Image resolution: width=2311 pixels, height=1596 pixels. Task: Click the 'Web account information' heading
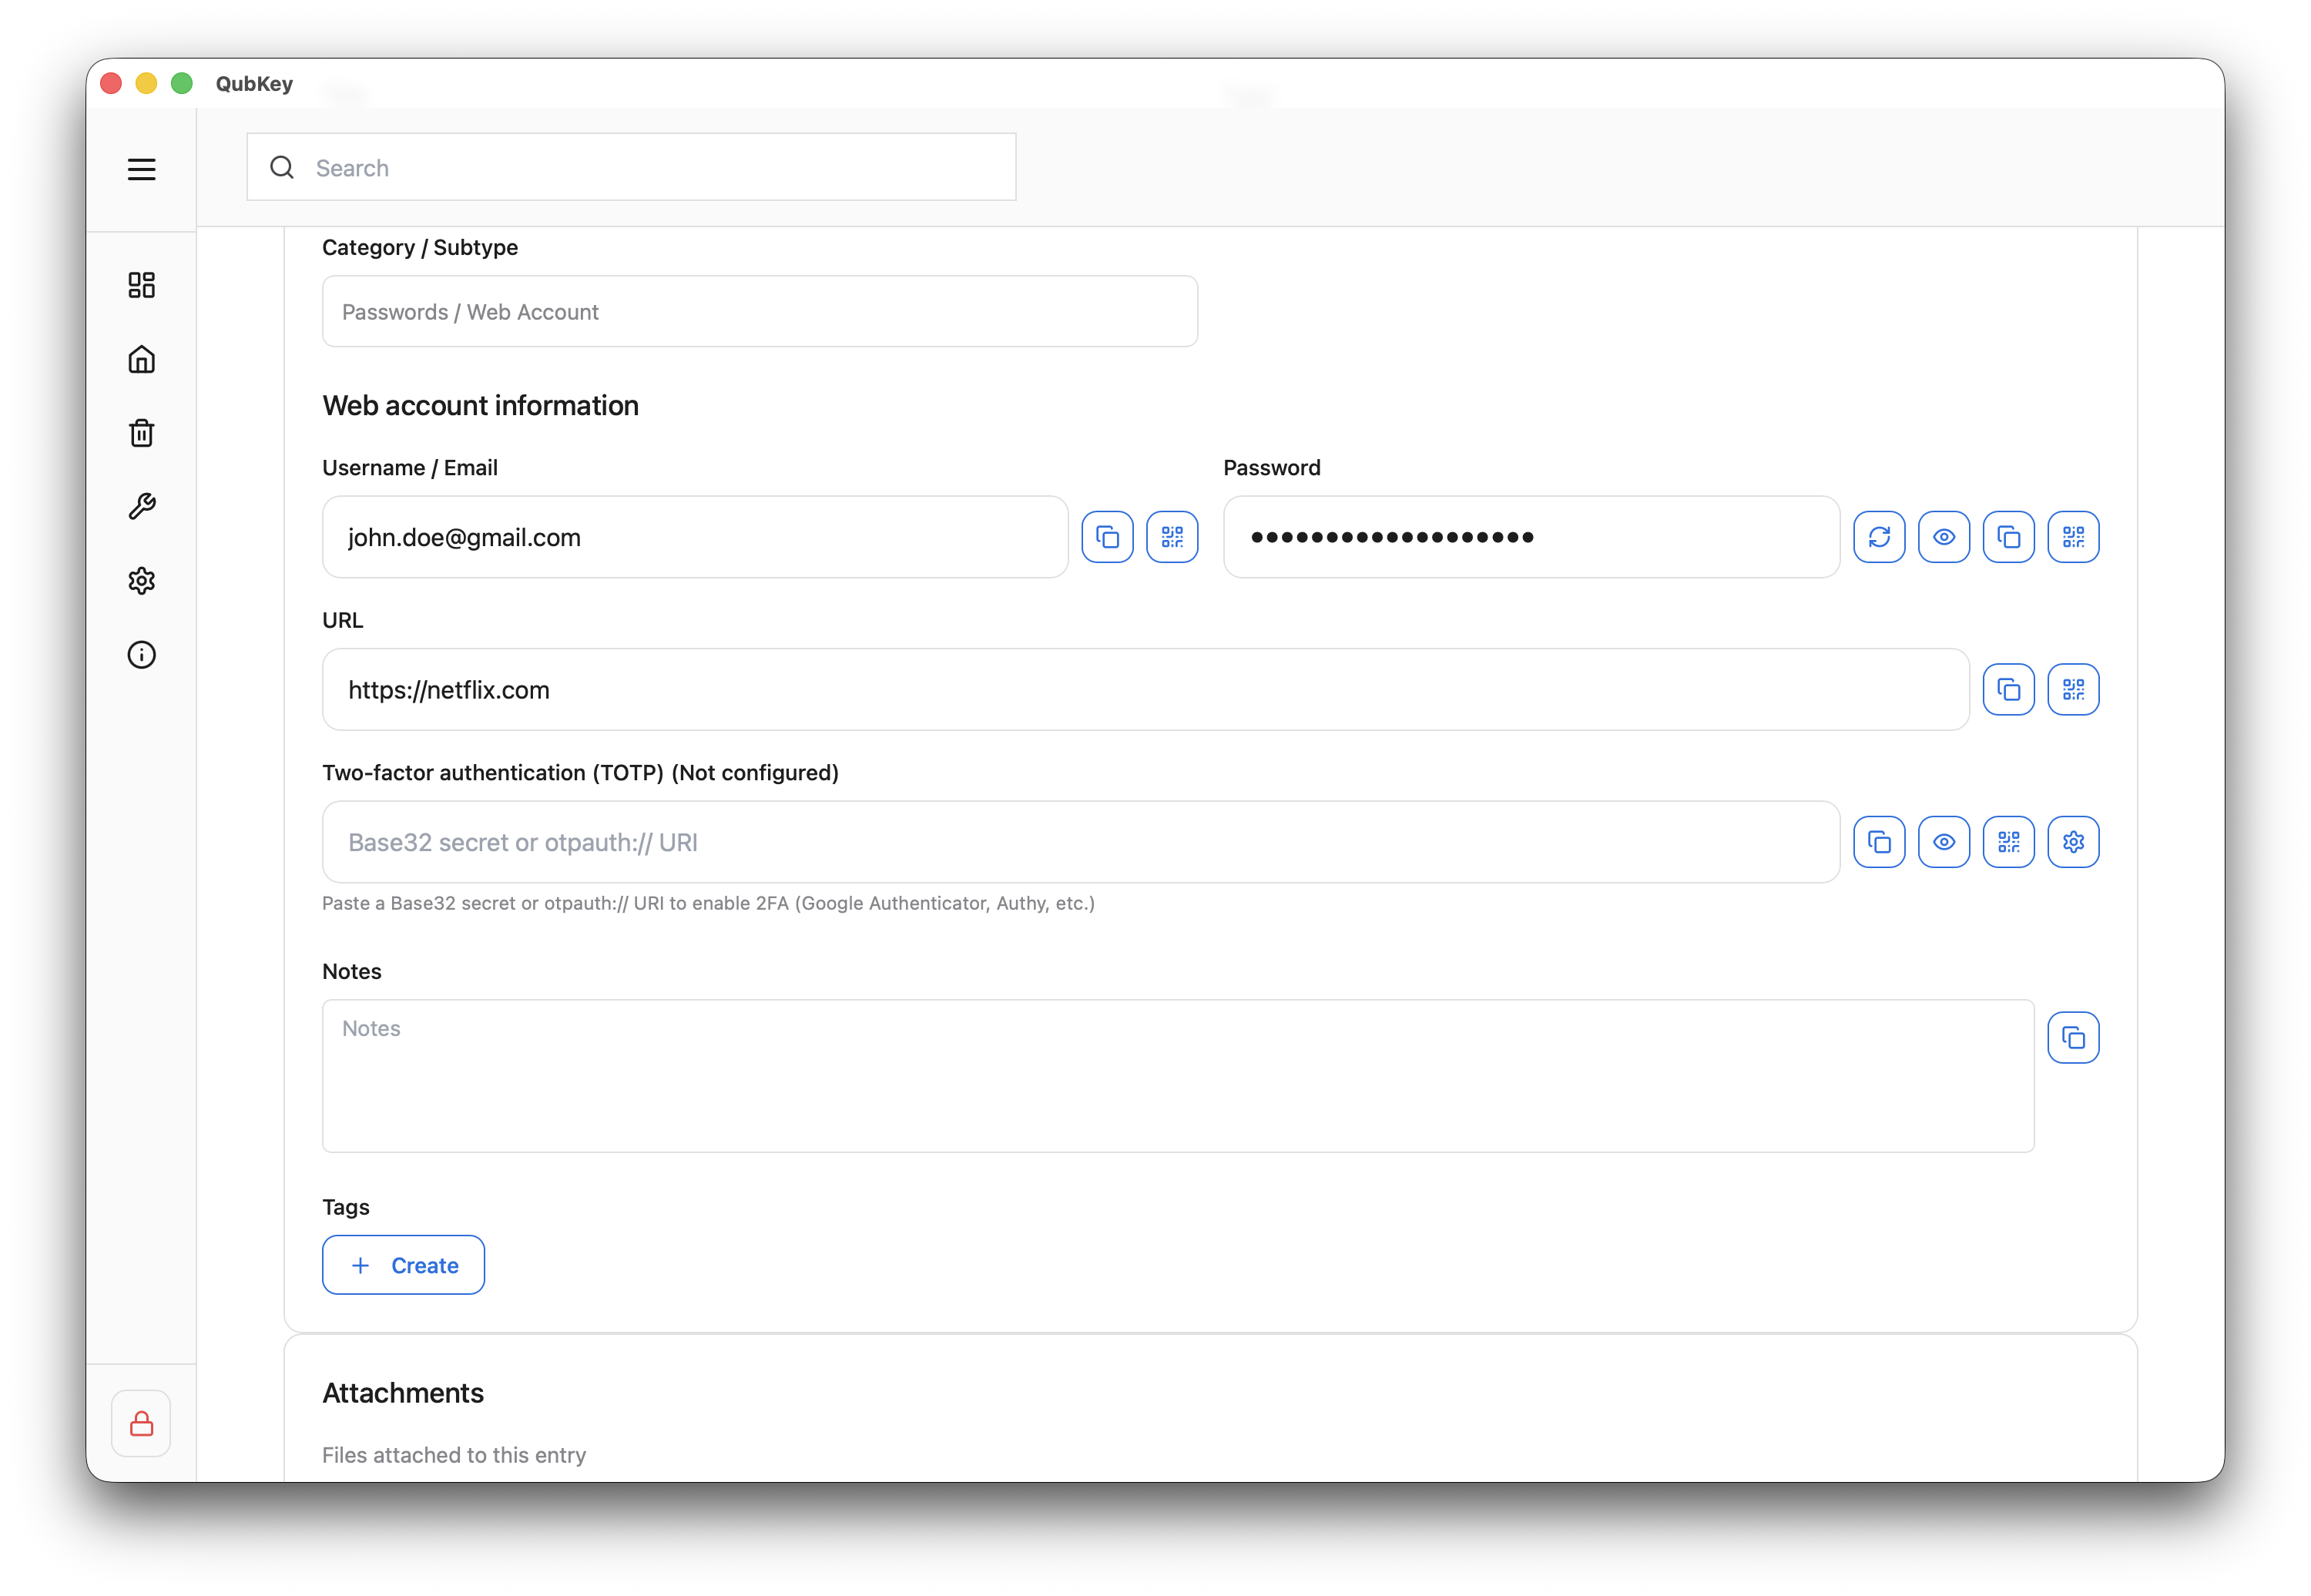[x=480, y=405]
